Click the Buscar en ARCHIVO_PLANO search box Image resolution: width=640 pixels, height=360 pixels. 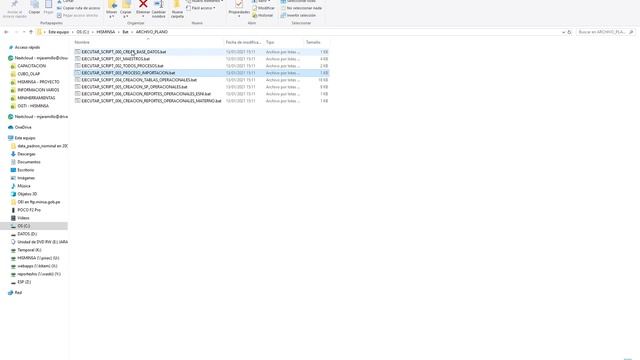(x=606, y=32)
